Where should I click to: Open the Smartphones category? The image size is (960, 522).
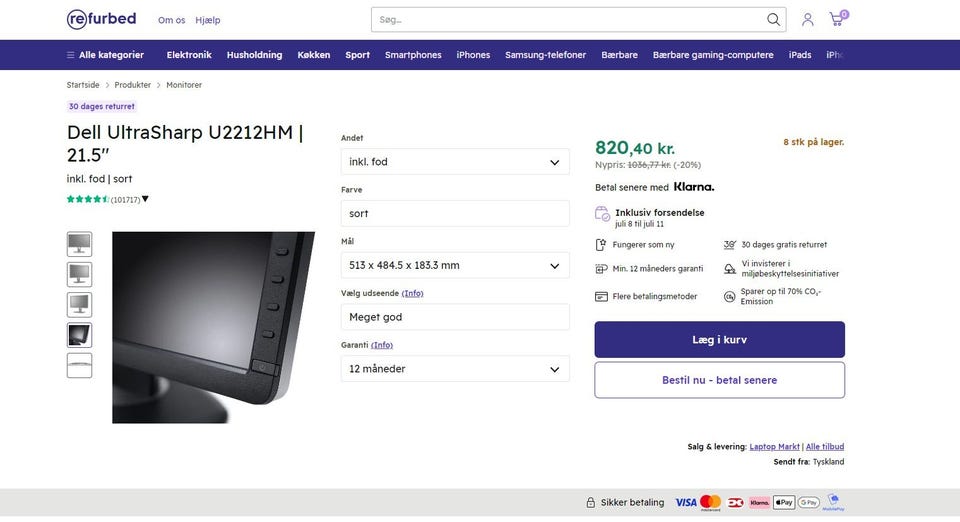pyautogui.click(x=413, y=55)
